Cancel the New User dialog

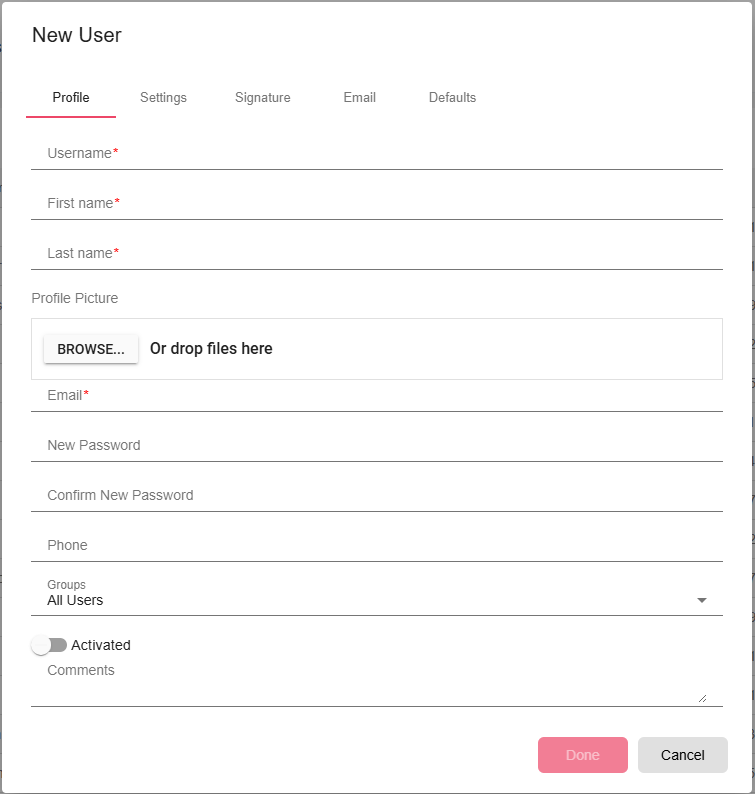click(683, 755)
